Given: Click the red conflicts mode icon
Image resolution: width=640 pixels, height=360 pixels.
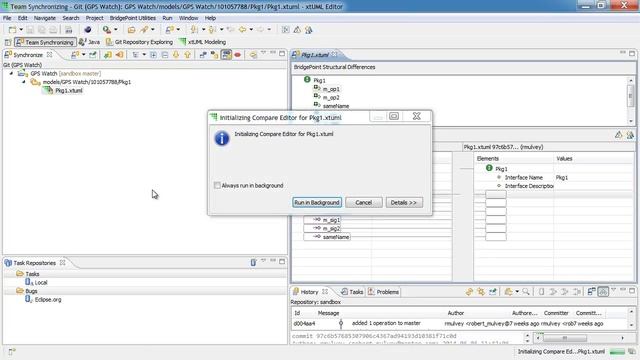Looking at the screenshot, I should [238, 55].
